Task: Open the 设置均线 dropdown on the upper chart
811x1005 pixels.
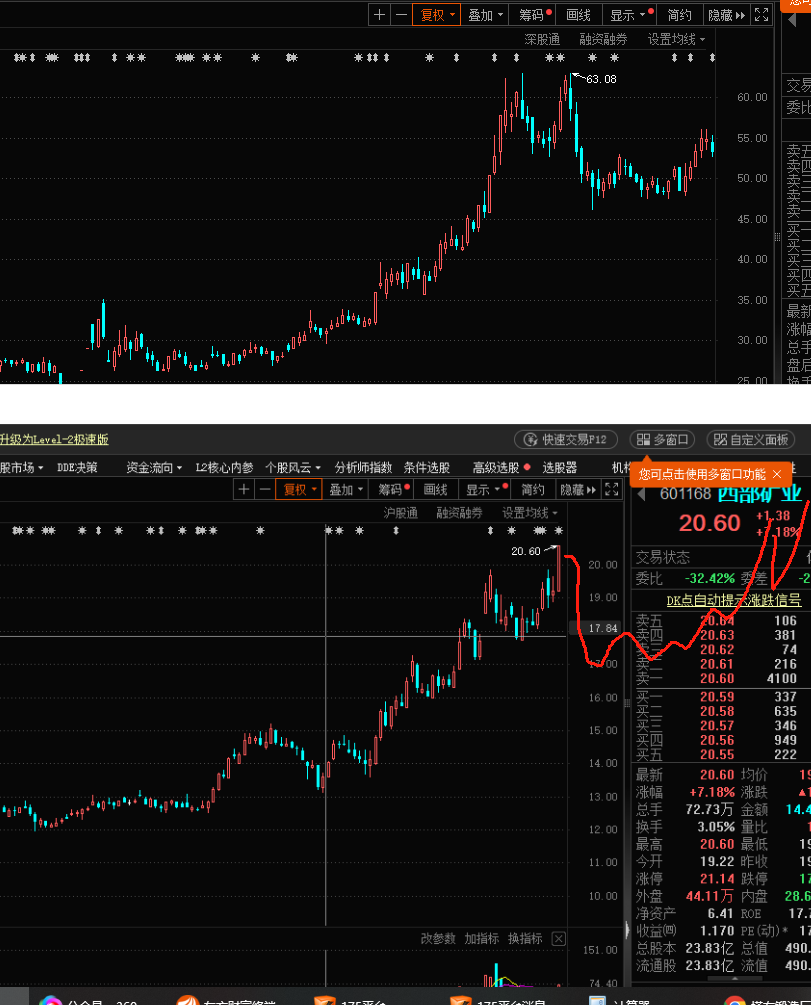Action: coord(676,39)
